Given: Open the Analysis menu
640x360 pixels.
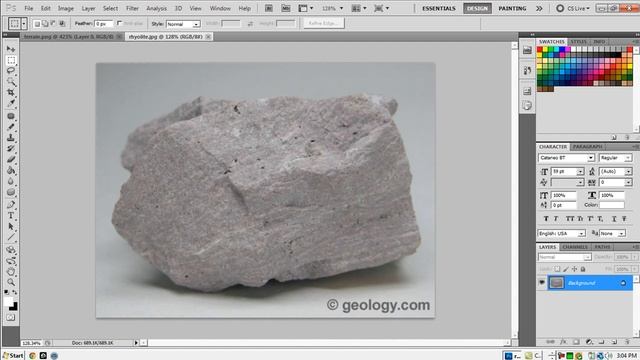Looking at the screenshot, I should (156, 8).
